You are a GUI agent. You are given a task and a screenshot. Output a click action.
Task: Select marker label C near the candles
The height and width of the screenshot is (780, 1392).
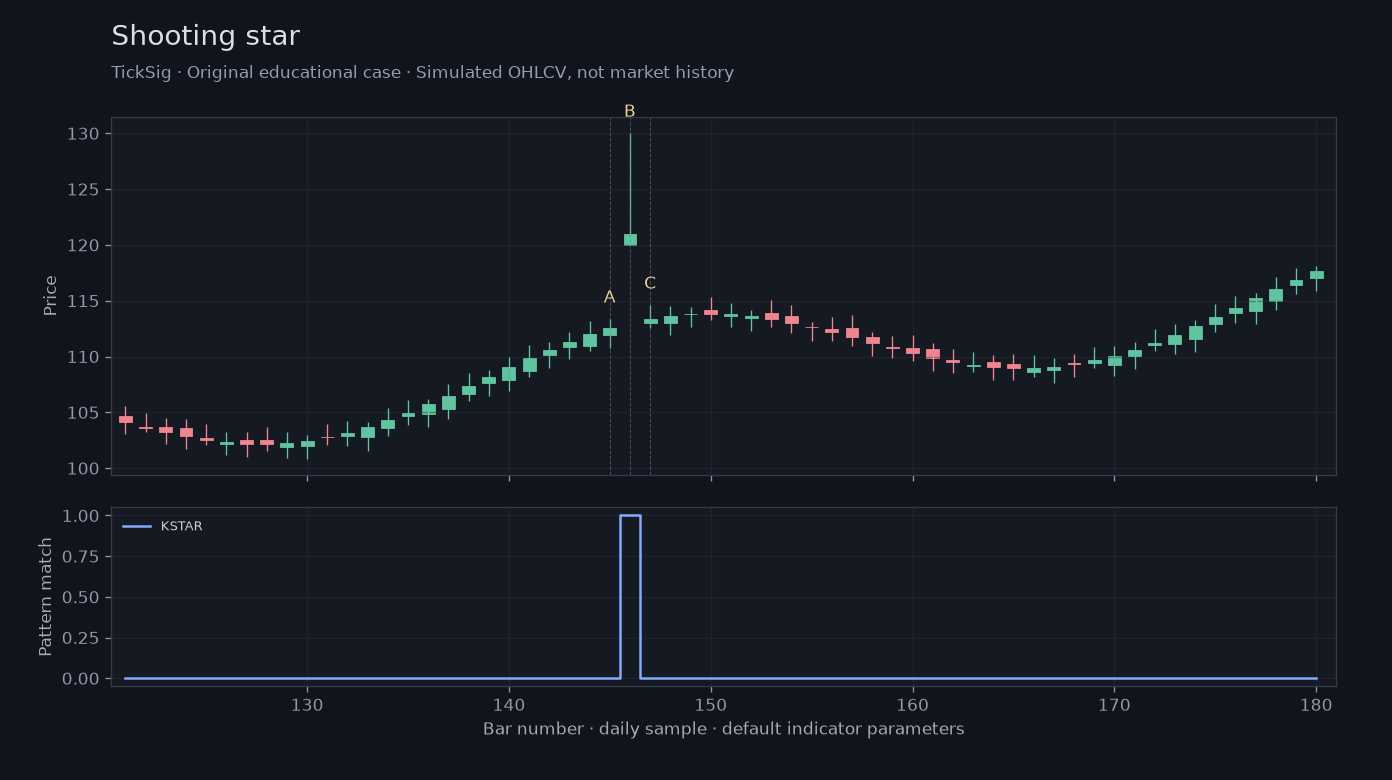650,283
